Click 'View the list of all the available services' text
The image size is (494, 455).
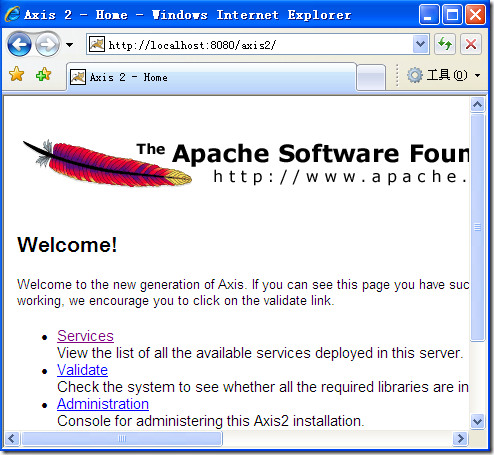click(184, 353)
